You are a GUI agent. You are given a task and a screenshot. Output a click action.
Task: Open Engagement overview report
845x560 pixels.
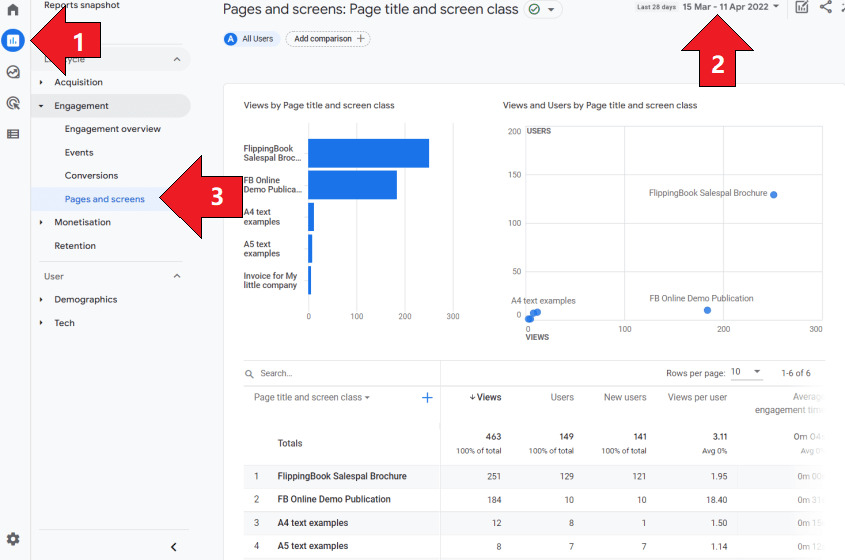pyautogui.click(x=113, y=129)
